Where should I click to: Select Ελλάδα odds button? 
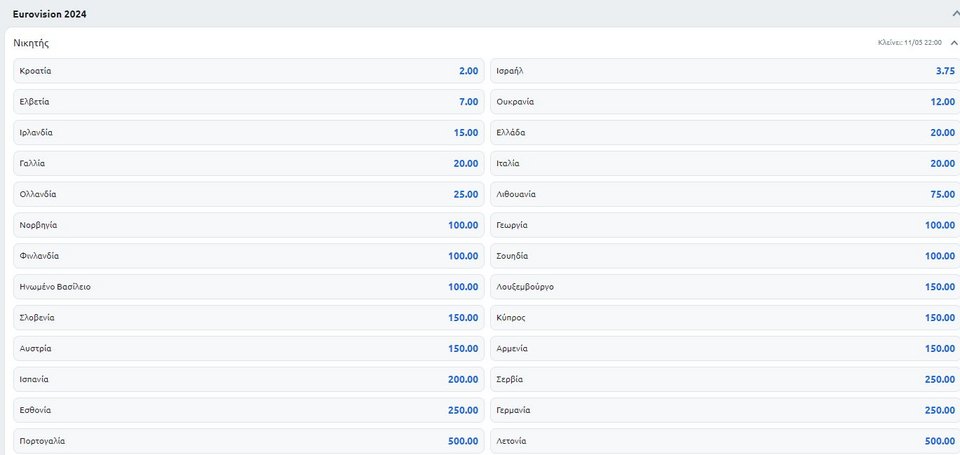pos(725,132)
